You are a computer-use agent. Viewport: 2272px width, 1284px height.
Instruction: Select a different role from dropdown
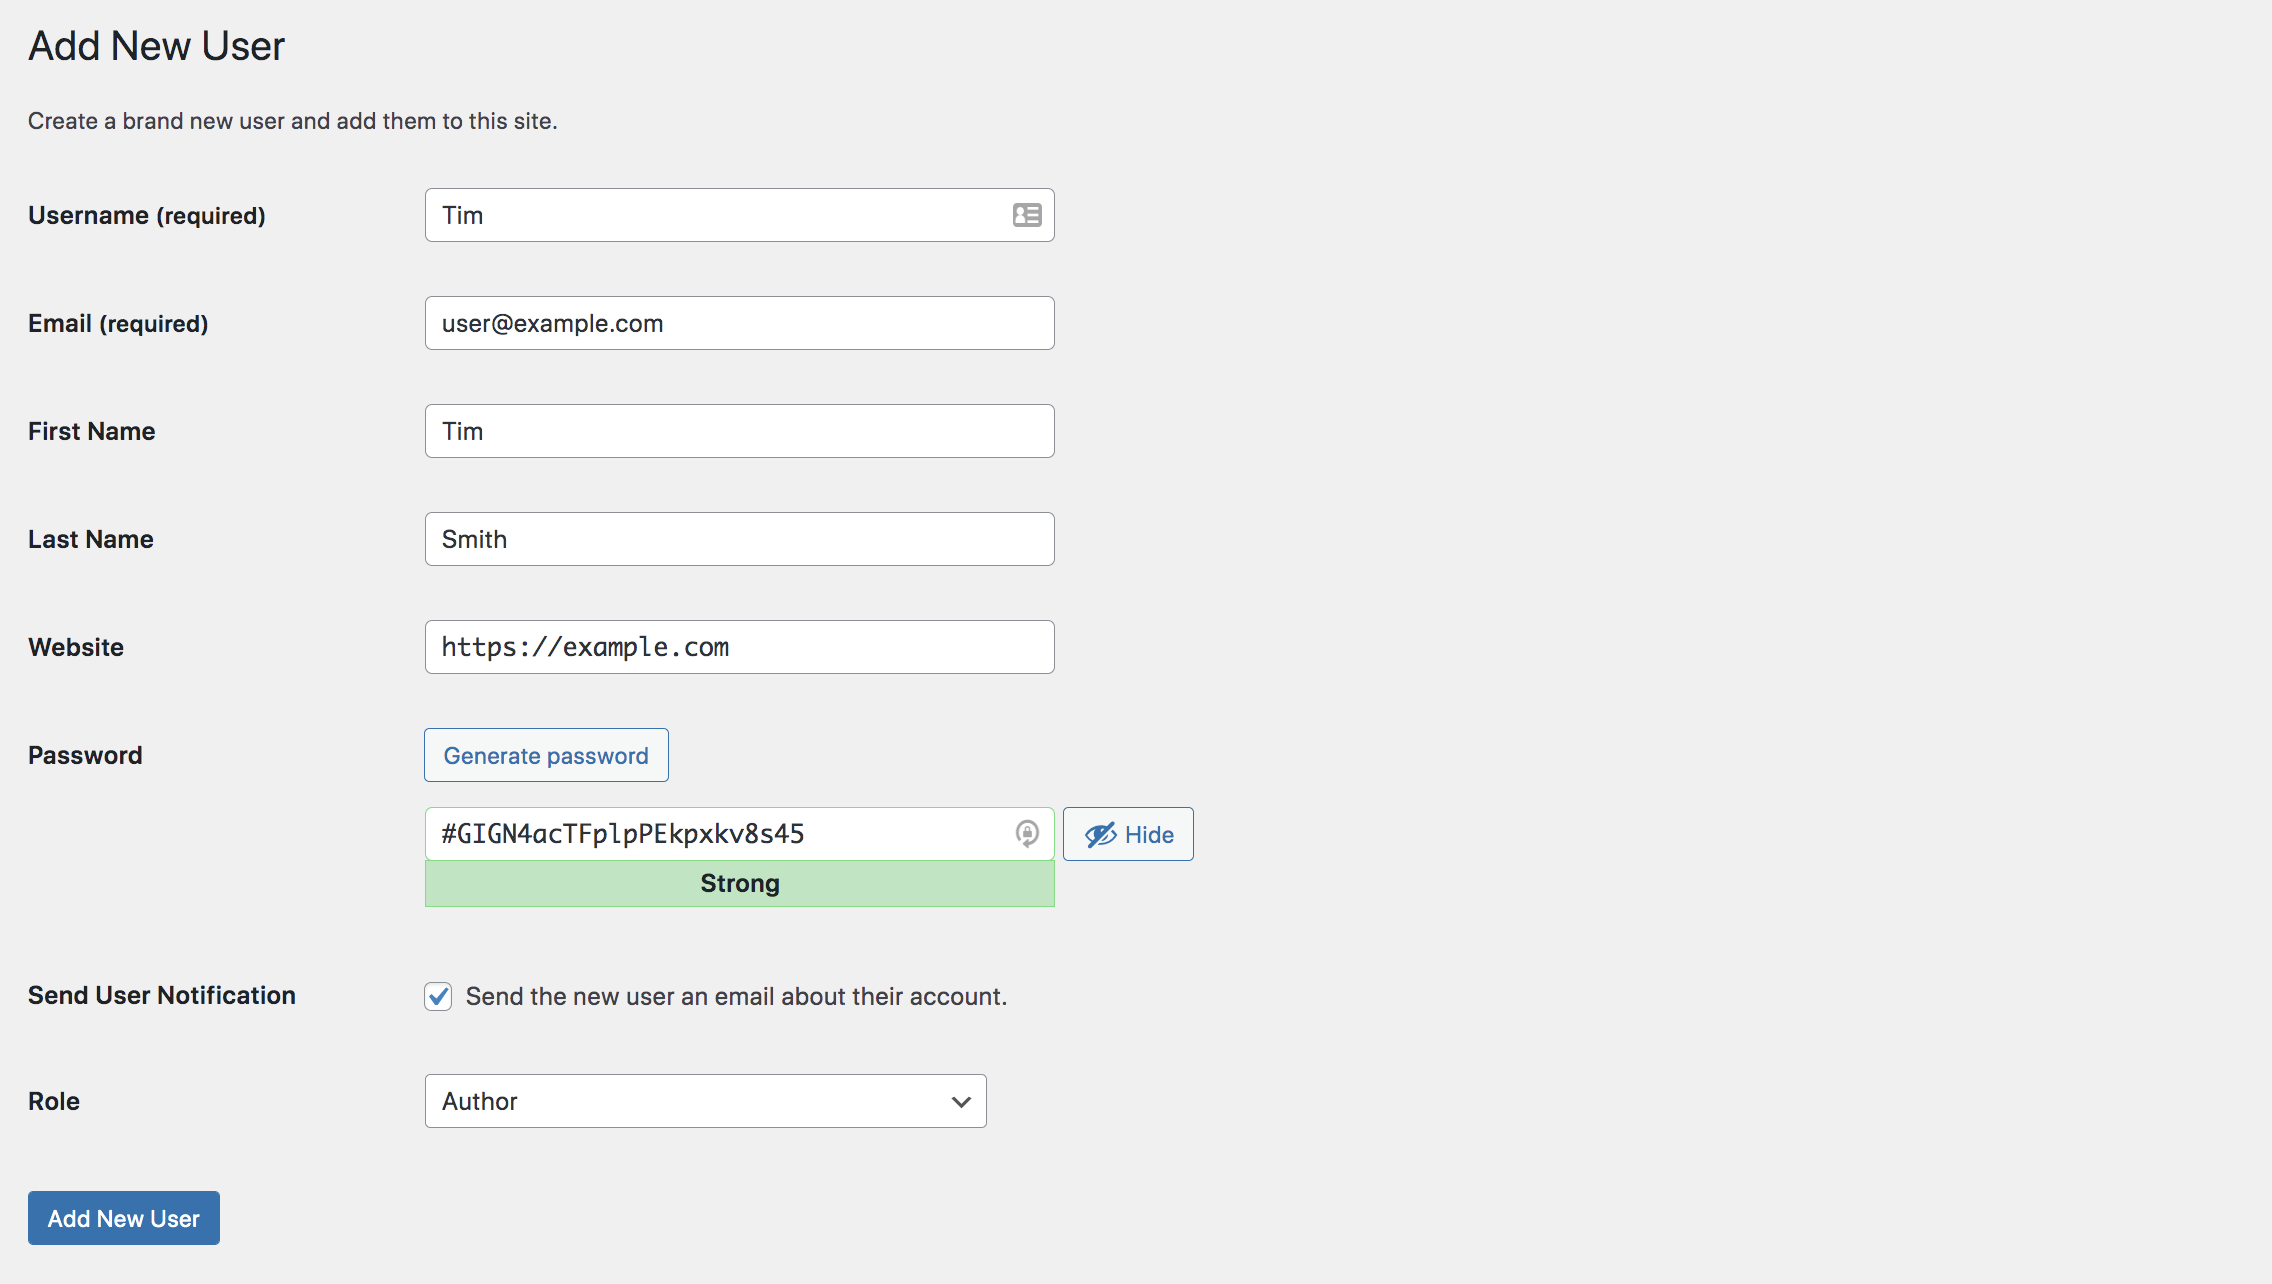[704, 1100]
